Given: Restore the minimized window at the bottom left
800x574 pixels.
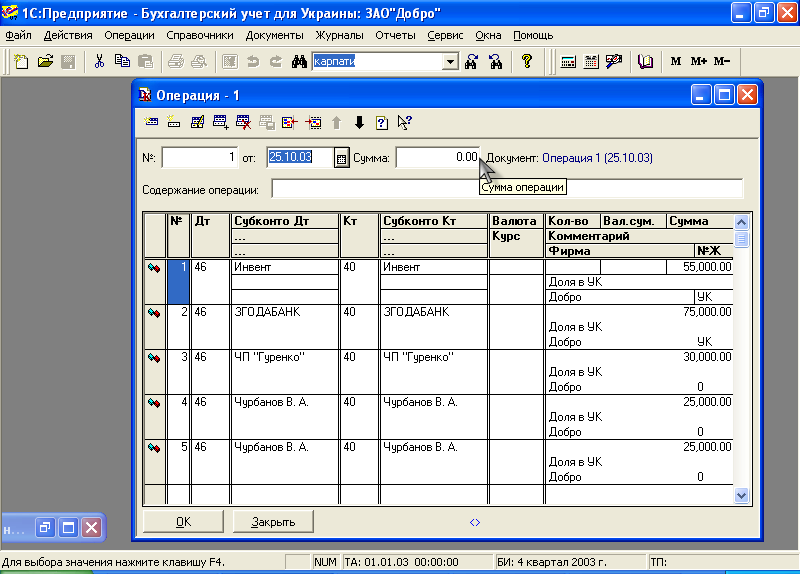Looking at the screenshot, I should 45,528.
